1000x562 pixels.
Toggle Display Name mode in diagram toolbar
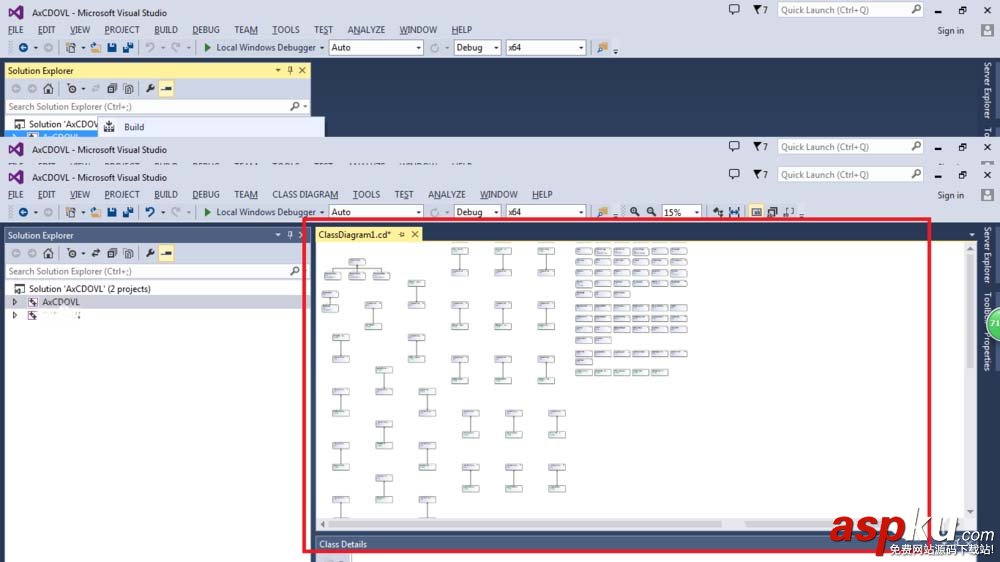tap(756, 212)
